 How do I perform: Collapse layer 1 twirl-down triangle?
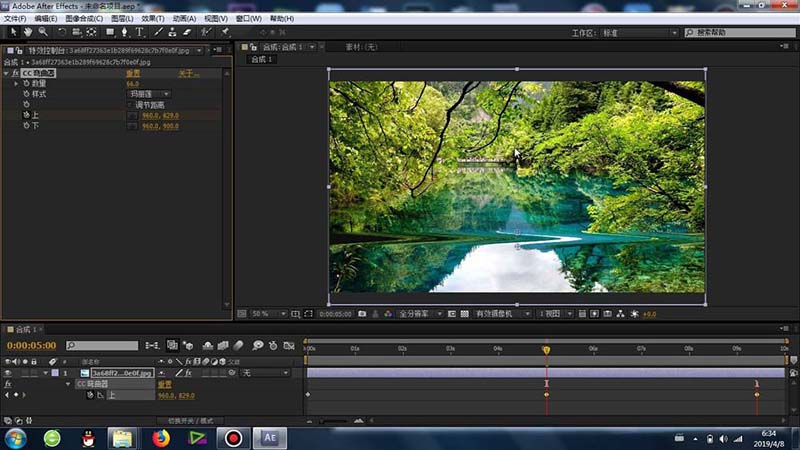tap(45, 373)
